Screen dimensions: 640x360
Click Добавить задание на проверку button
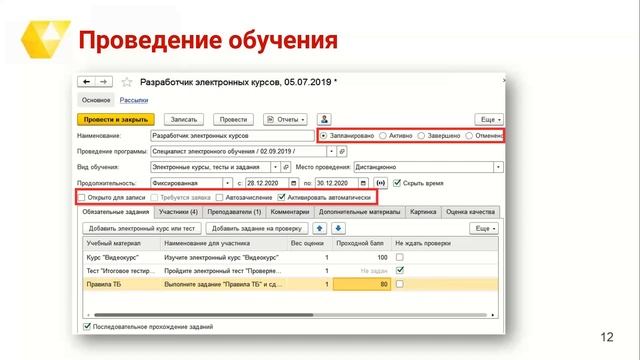[x=257, y=228]
